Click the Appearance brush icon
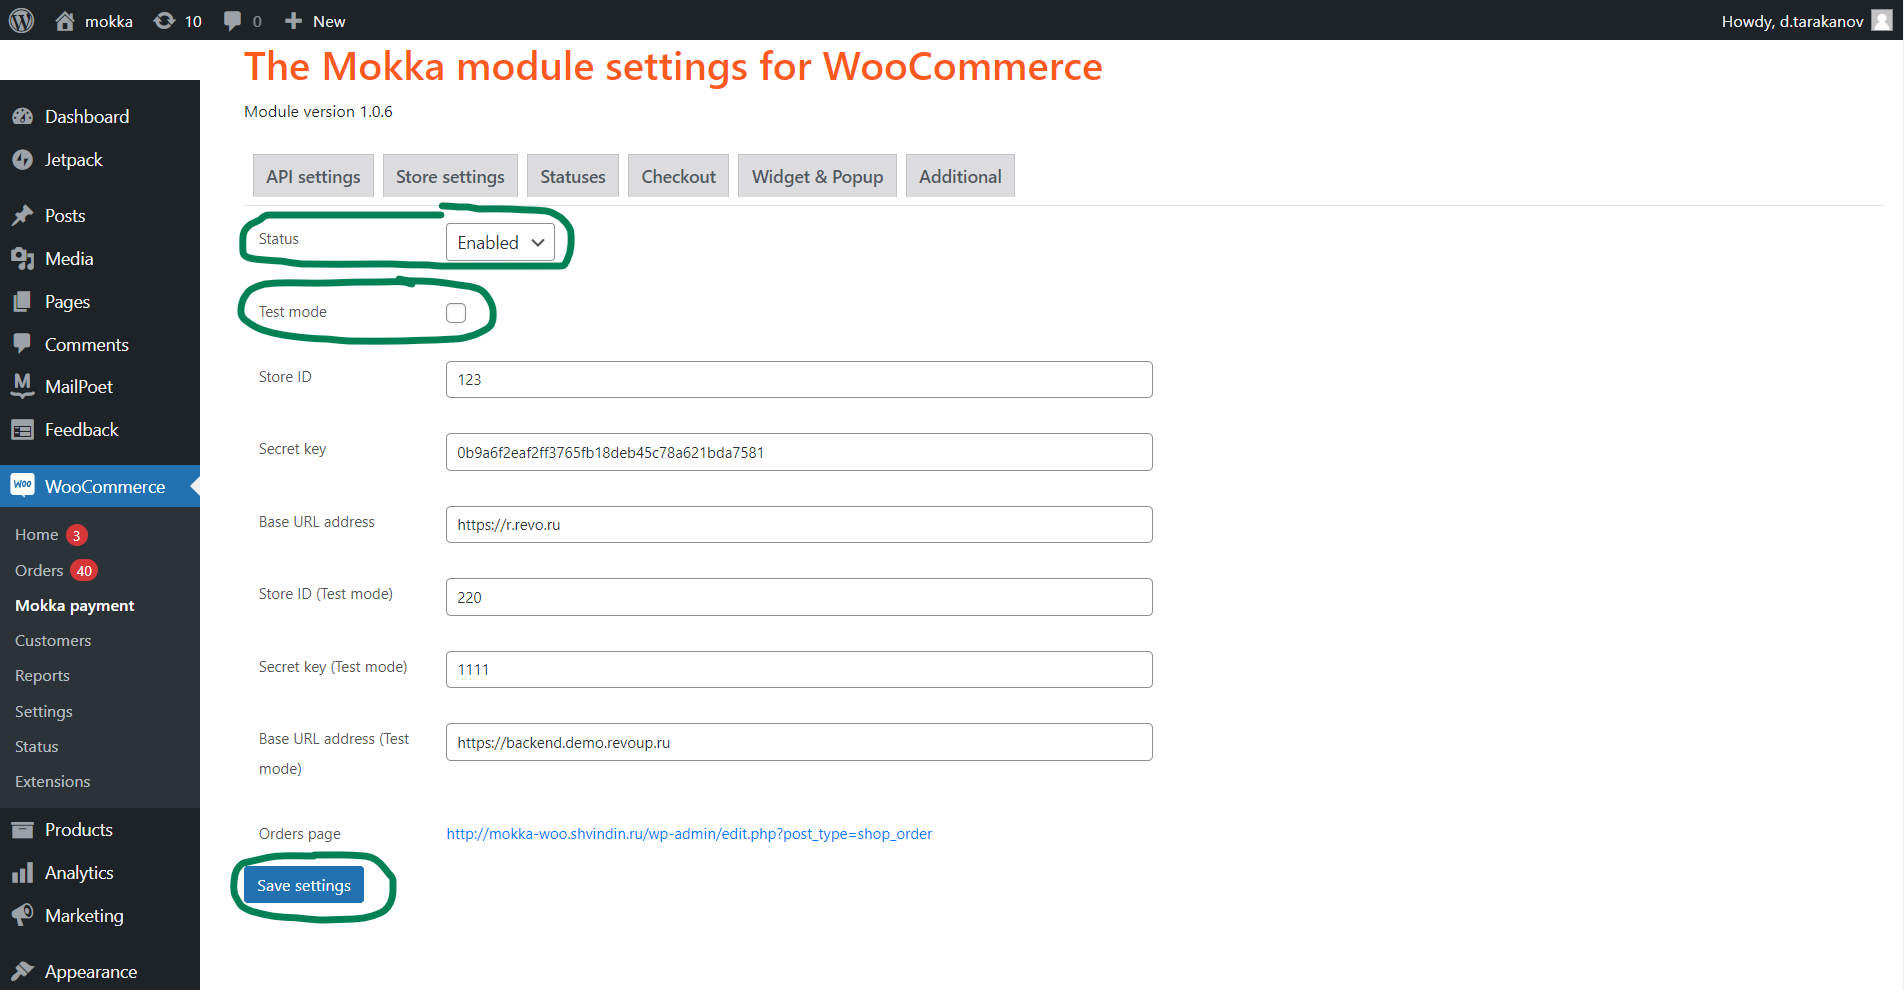Image resolution: width=1904 pixels, height=990 pixels. coord(23,971)
